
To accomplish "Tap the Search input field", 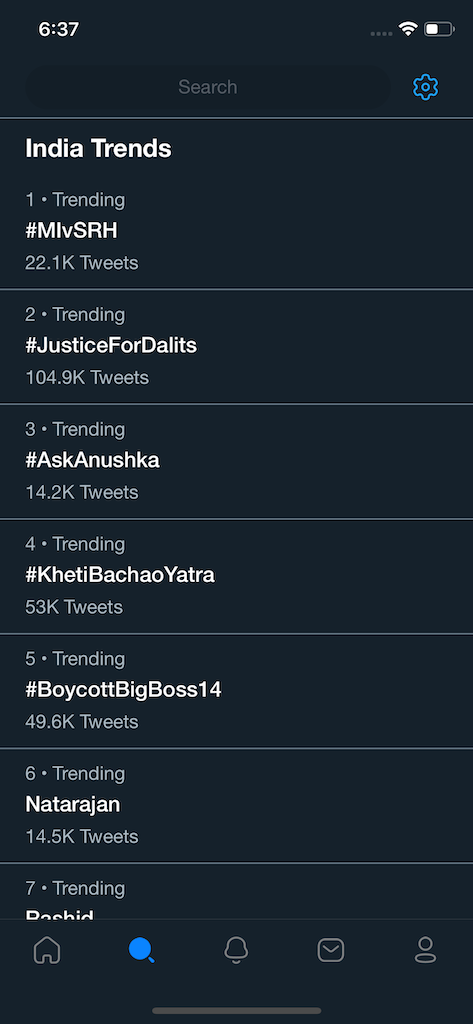I will pyautogui.click(x=208, y=87).
